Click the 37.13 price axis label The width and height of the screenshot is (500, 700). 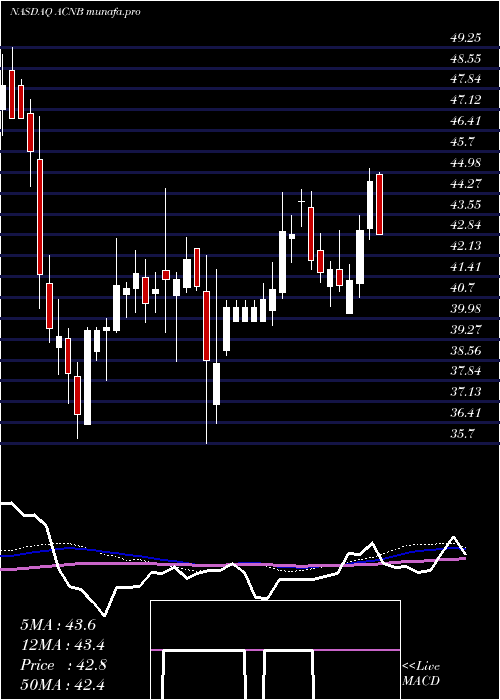(x=466, y=392)
